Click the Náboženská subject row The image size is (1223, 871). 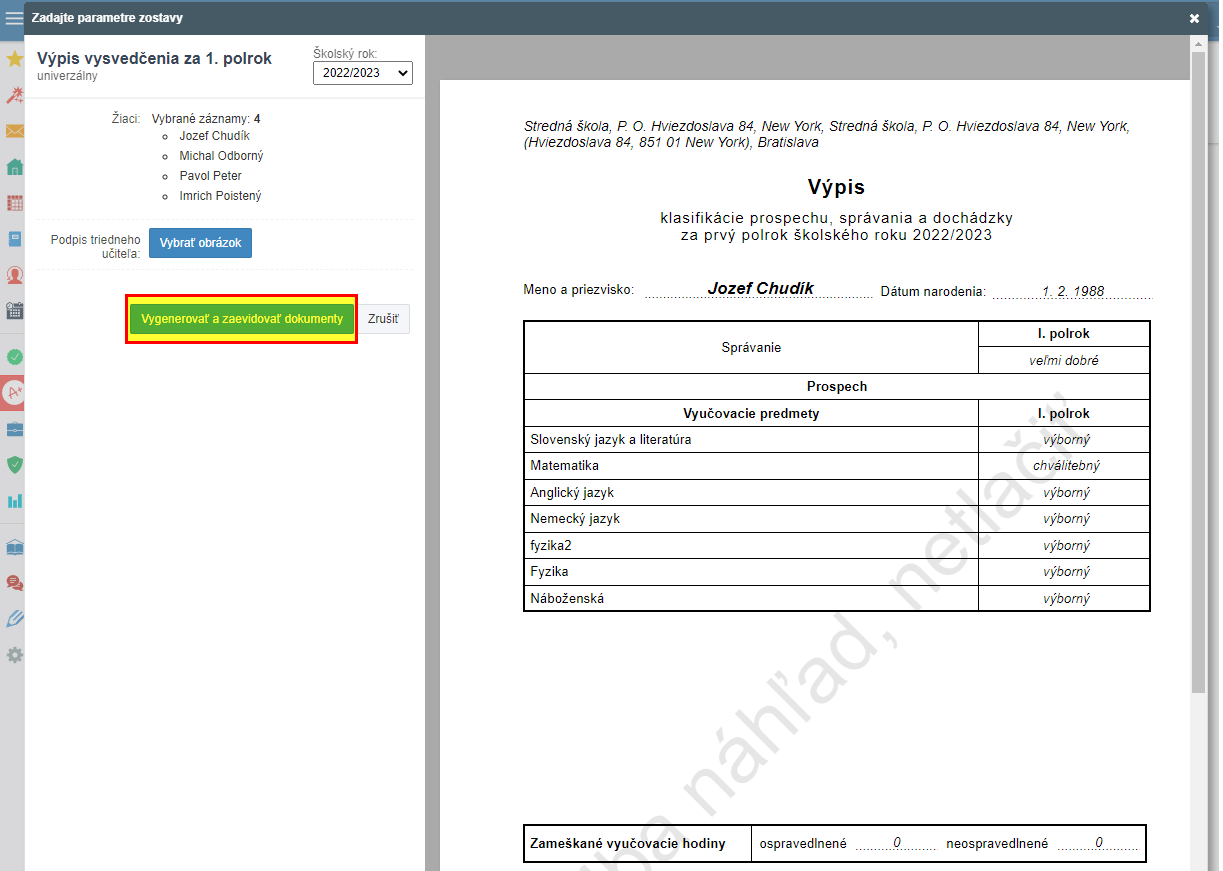click(x=837, y=598)
